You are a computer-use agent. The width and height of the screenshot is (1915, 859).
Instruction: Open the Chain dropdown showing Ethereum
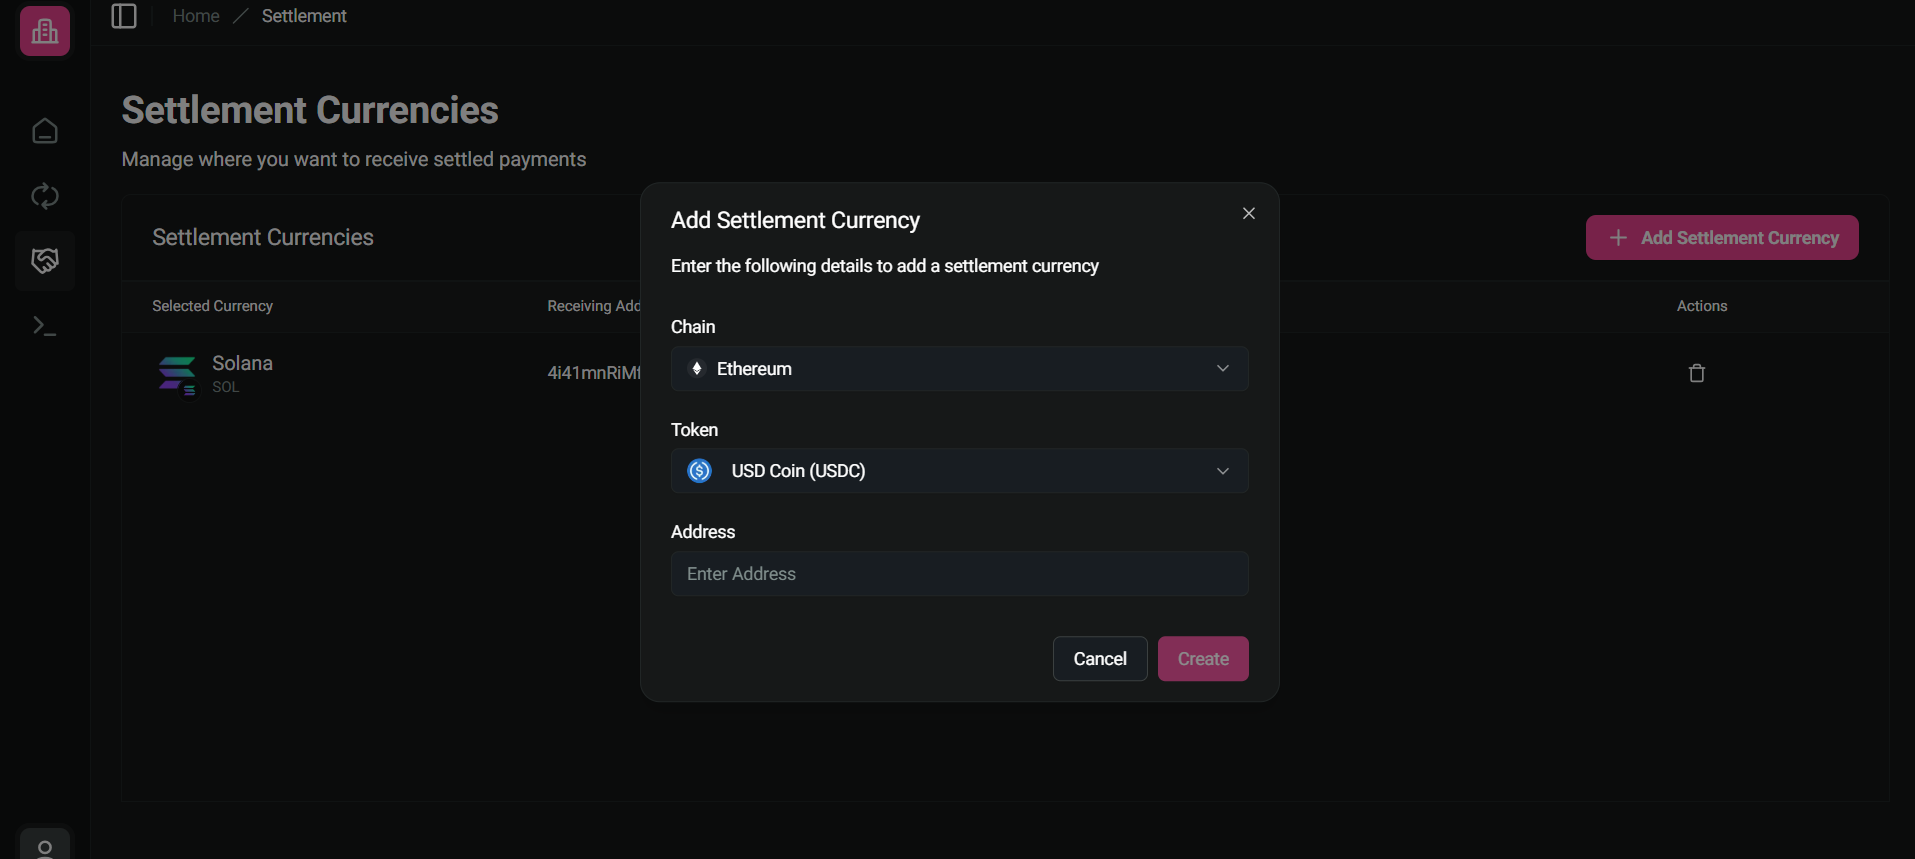[x=960, y=369]
